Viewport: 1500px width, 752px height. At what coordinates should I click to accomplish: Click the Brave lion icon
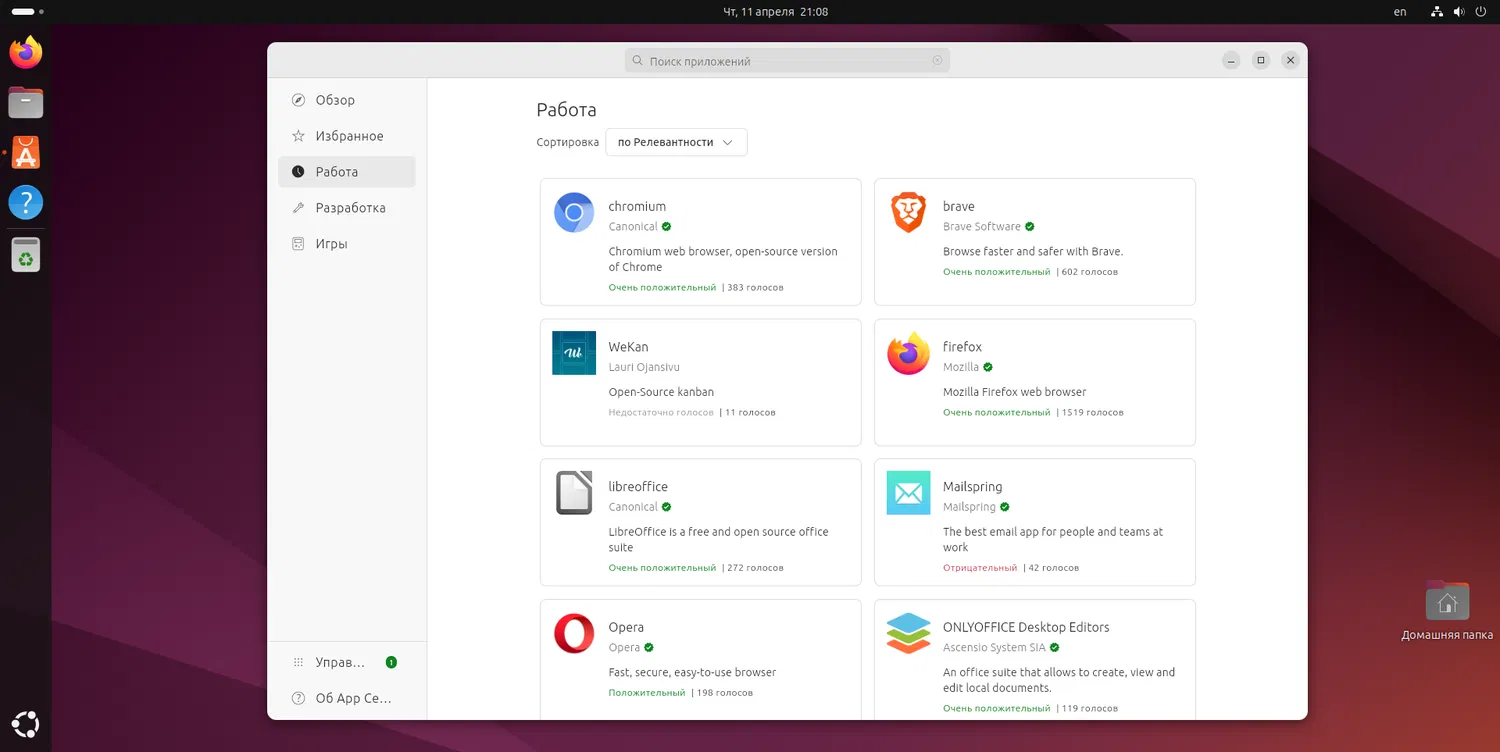pyautogui.click(x=908, y=212)
